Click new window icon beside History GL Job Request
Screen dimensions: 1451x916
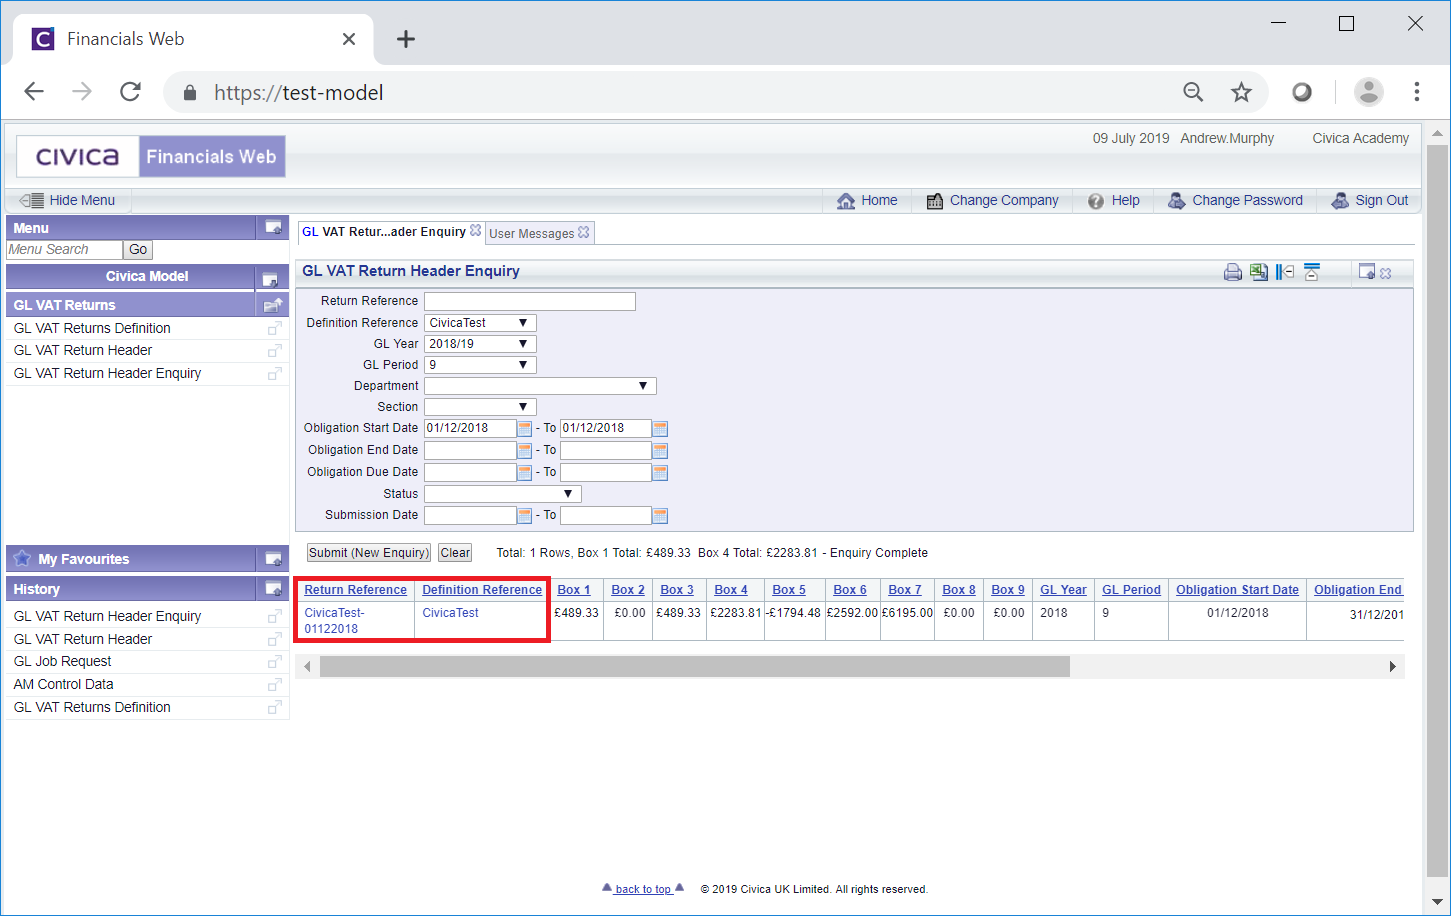pos(274,662)
